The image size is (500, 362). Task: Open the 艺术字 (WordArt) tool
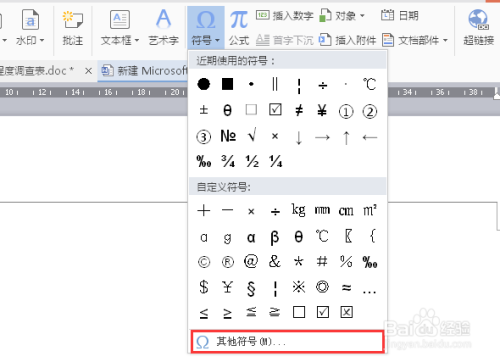click(163, 28)
